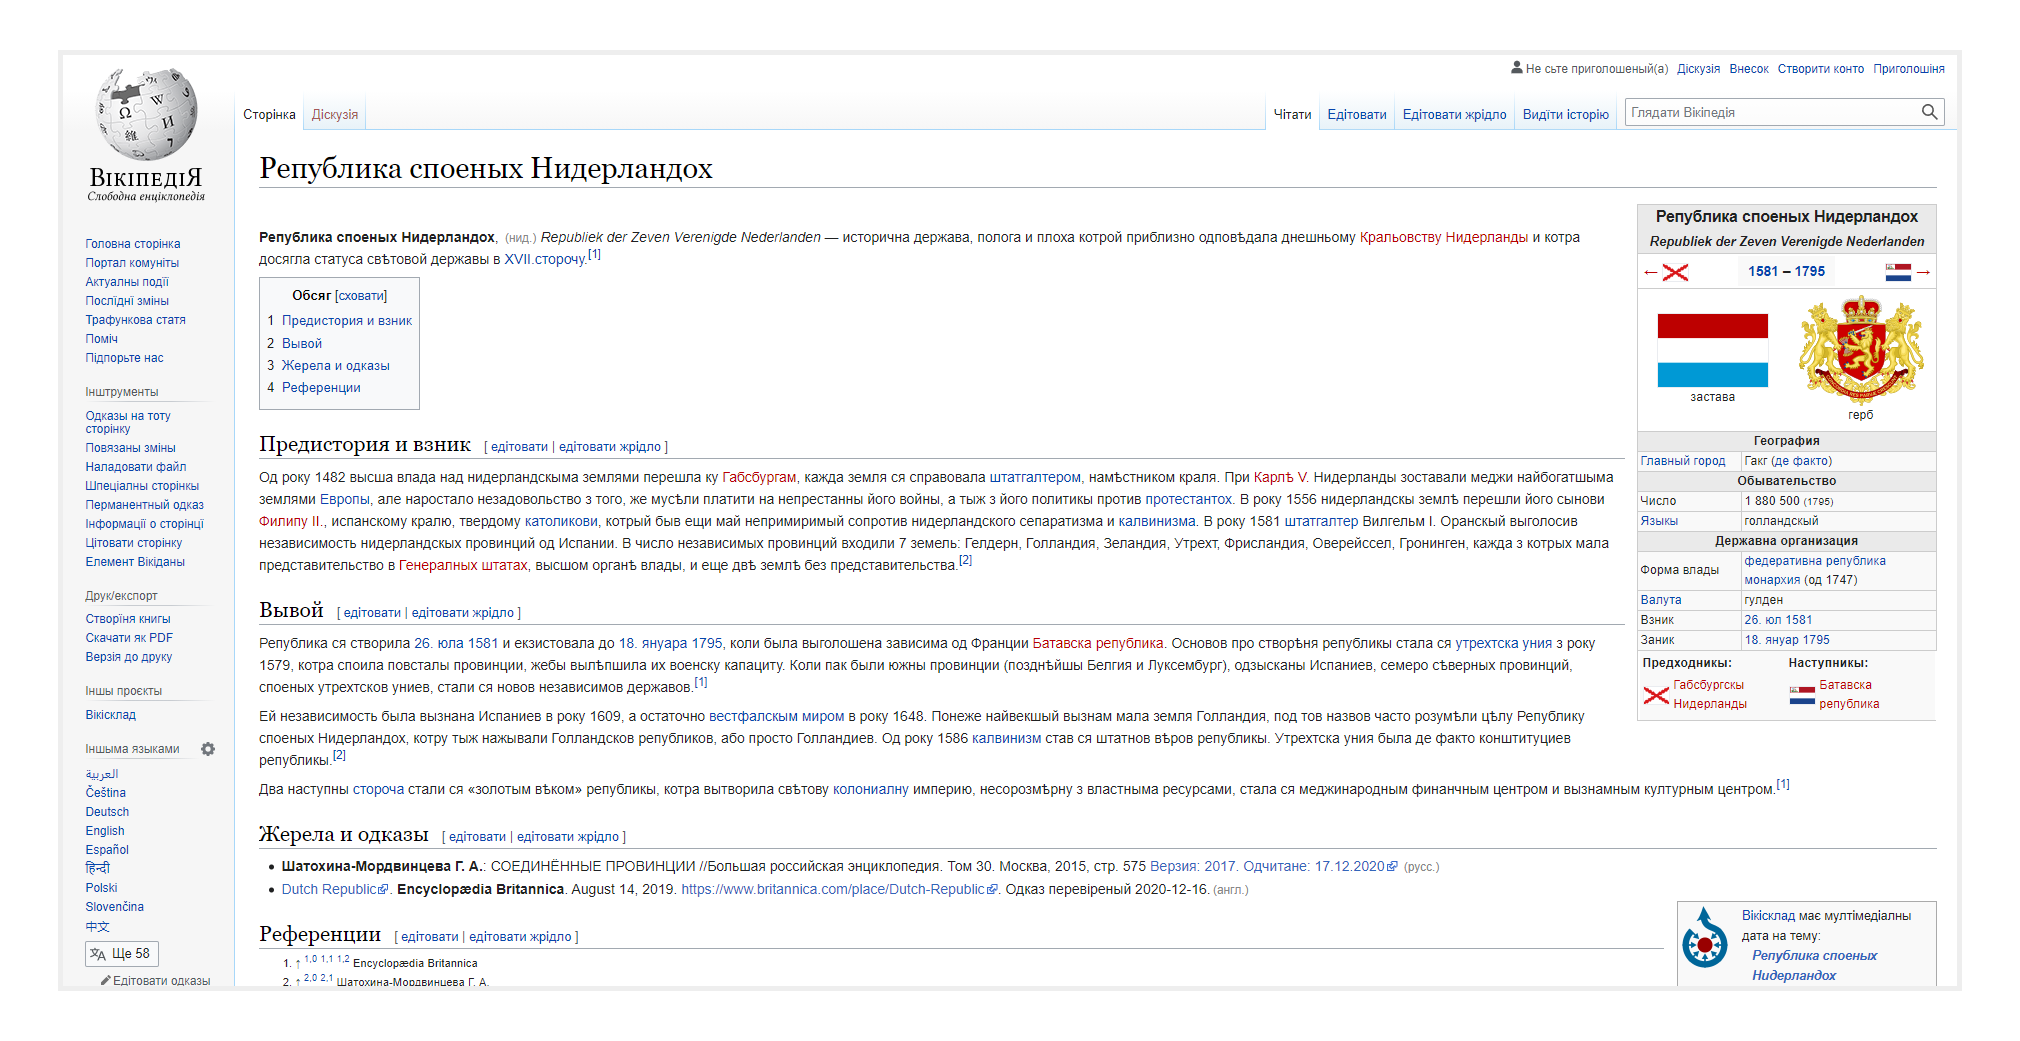Image resolution: width=2020 pixels, height=1041 pixels.
Task: Open the Едітовати tab
Action: pyautogui.click(x=1357, y=115)
